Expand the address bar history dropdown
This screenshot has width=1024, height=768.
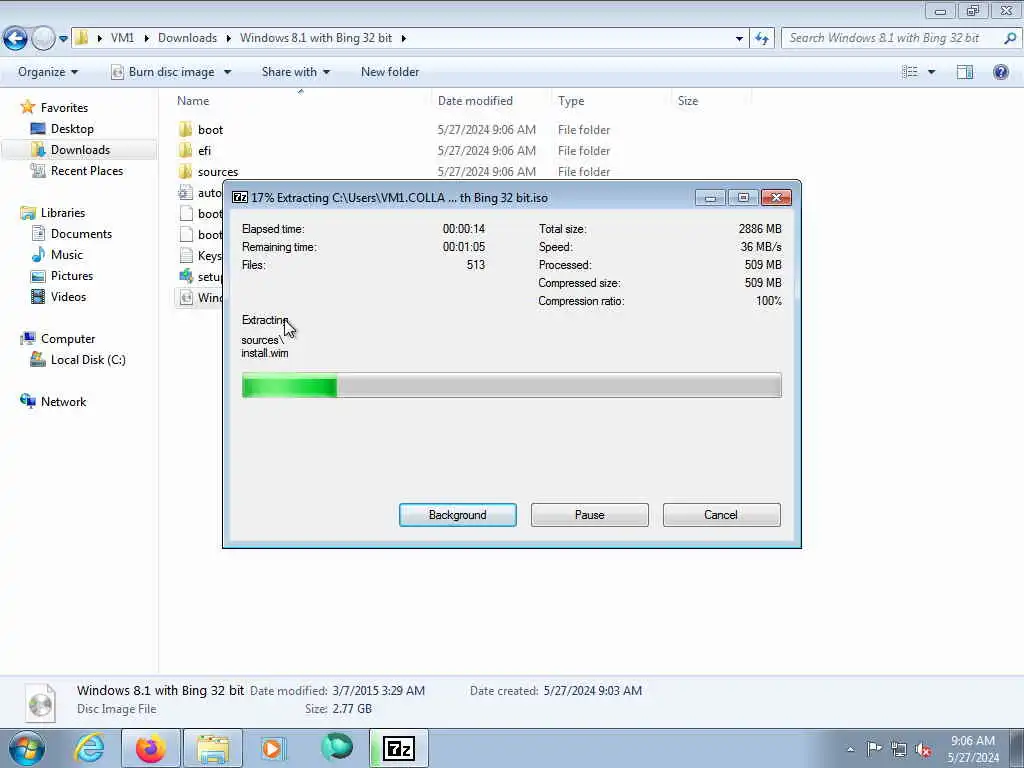[739, 39]
